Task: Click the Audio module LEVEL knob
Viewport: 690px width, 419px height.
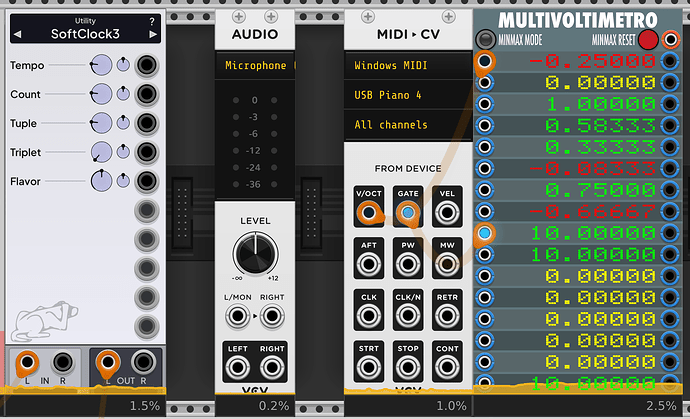Action: pyautogui.click(x=255, y=254)
